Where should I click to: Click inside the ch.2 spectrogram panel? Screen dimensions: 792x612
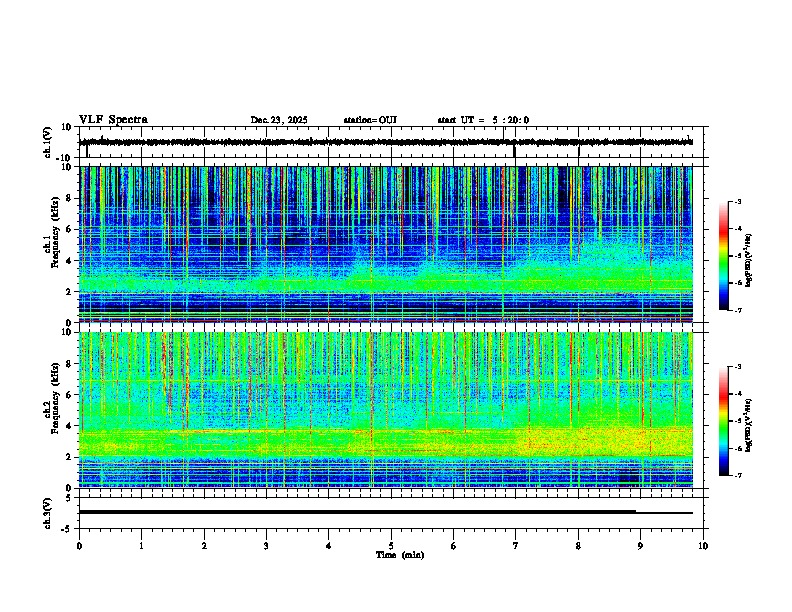click(x=385, y=410)
